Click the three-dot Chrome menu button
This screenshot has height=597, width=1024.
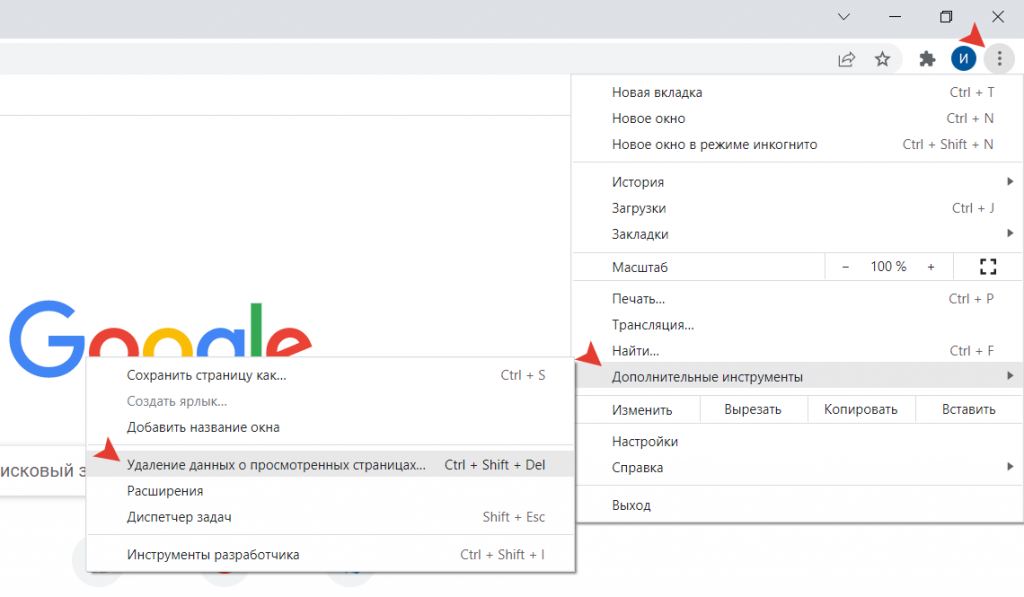pyautogui.click(x=998, y=59)
